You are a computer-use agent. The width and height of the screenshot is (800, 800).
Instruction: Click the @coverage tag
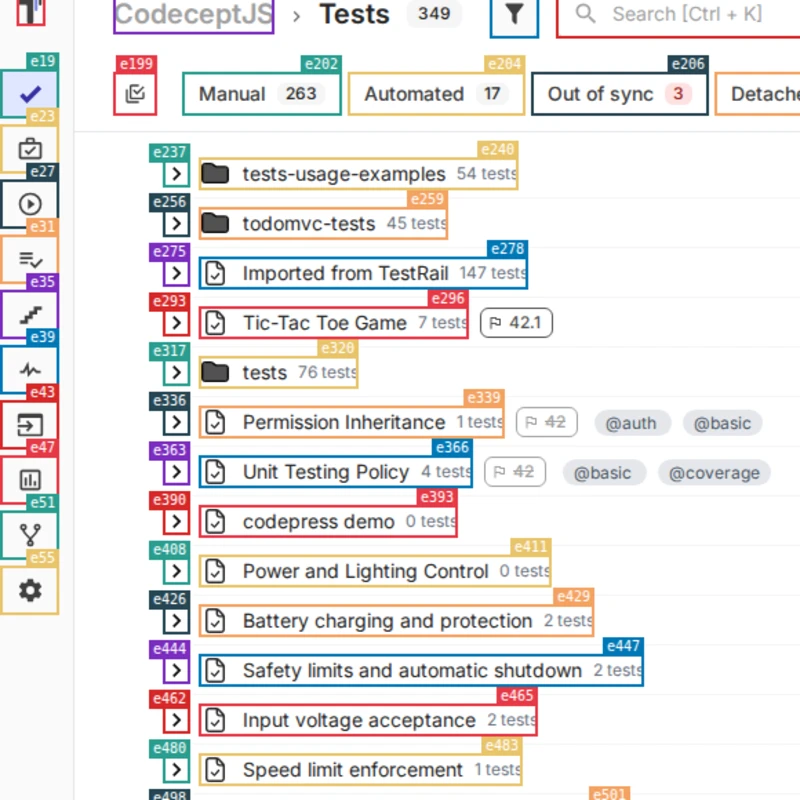[714, 473]
